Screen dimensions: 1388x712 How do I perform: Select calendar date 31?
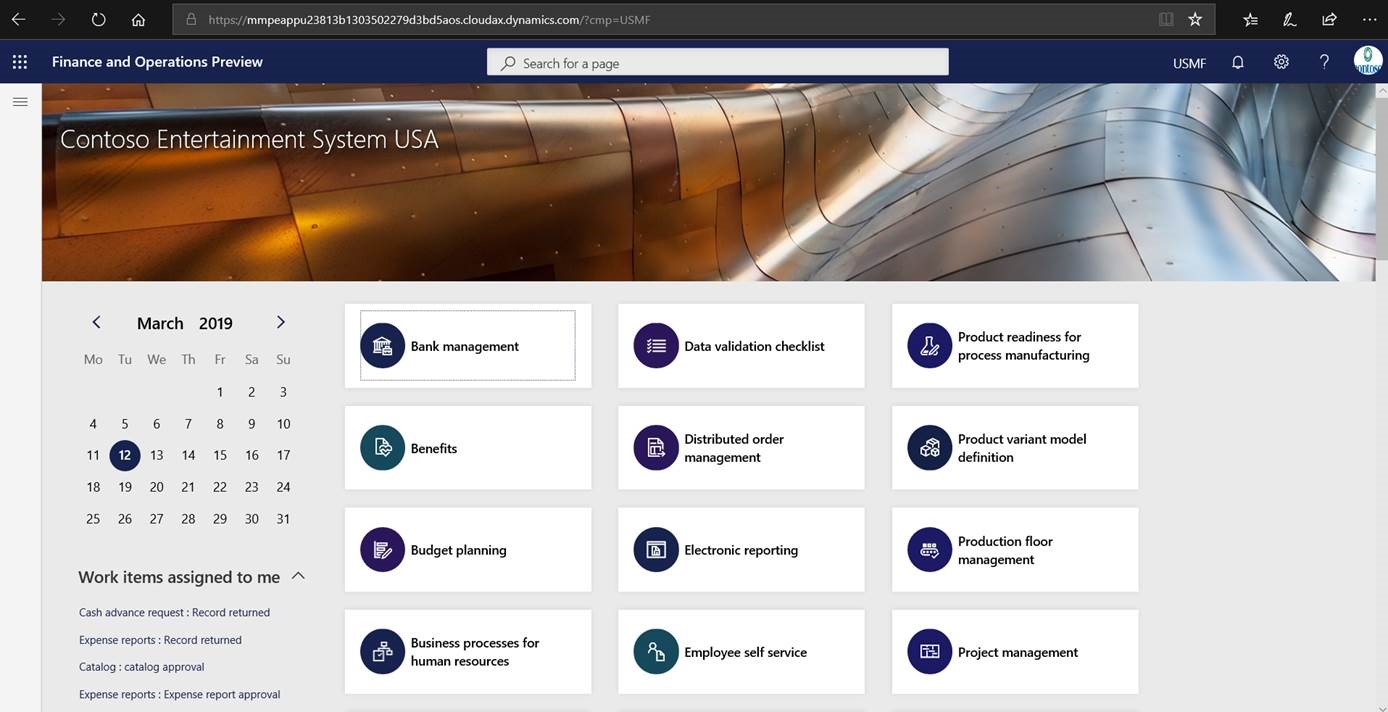[283, 519]
